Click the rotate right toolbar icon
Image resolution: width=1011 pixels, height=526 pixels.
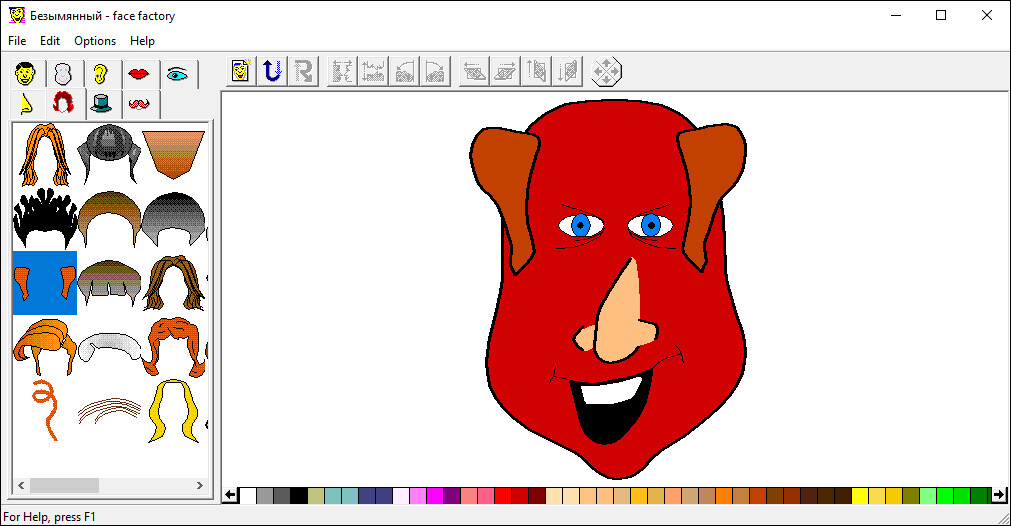[435, 70]
